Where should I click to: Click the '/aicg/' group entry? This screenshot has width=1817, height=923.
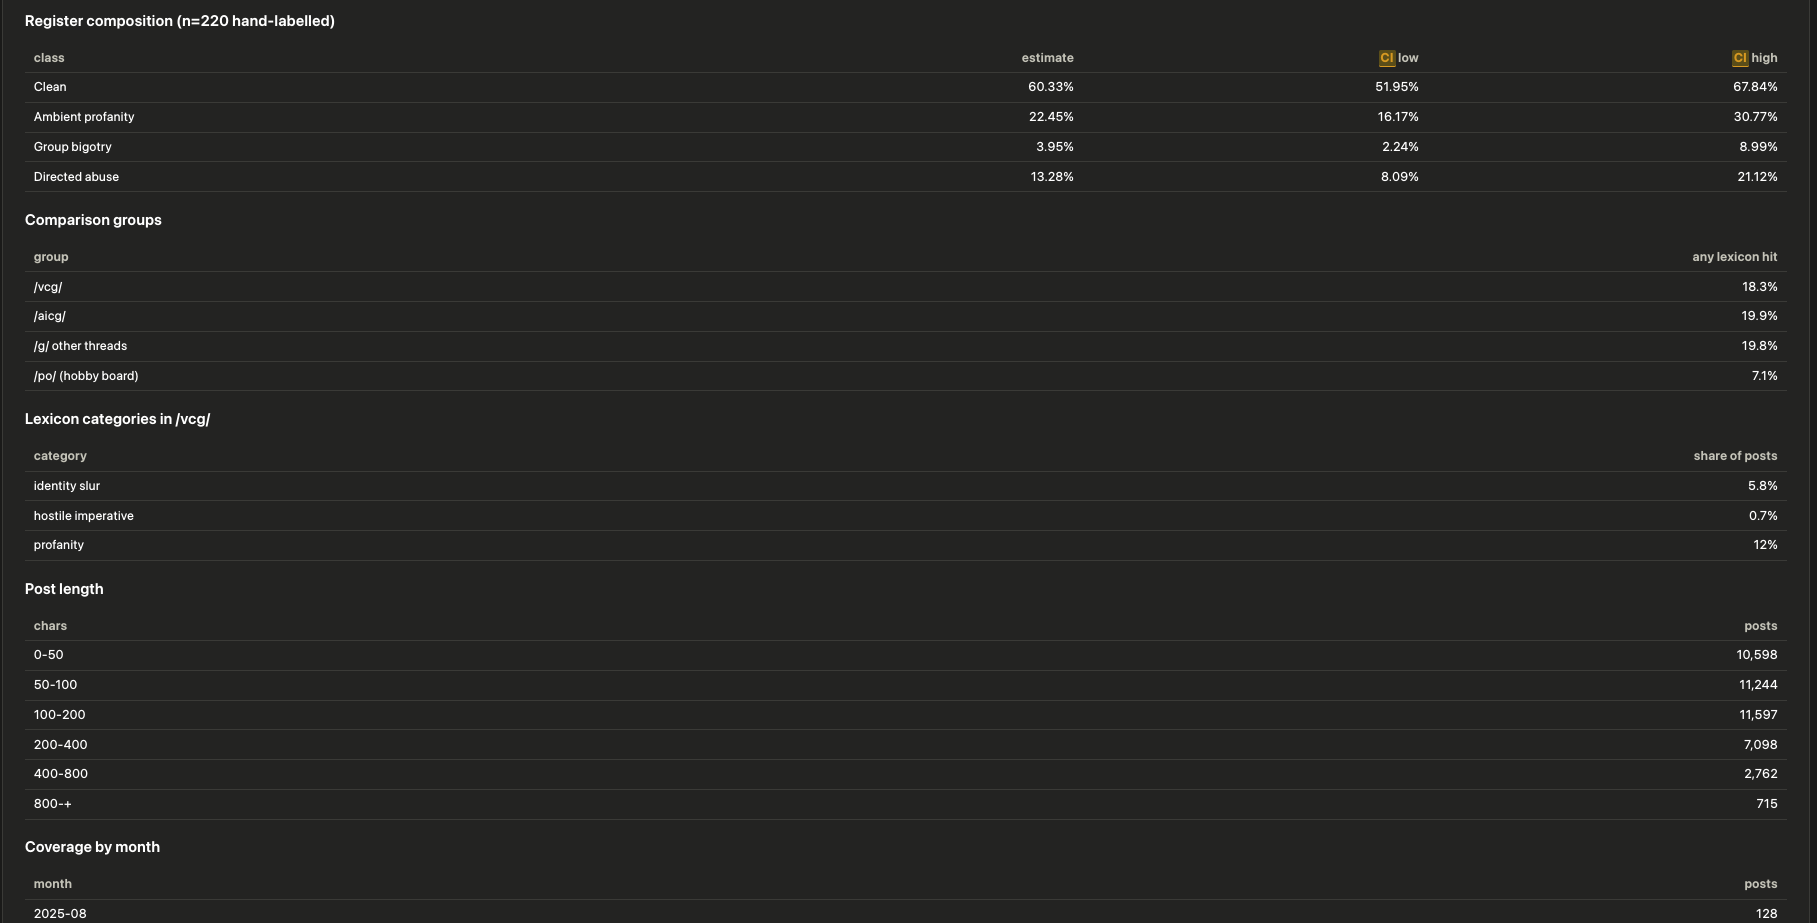coord(50,316)
